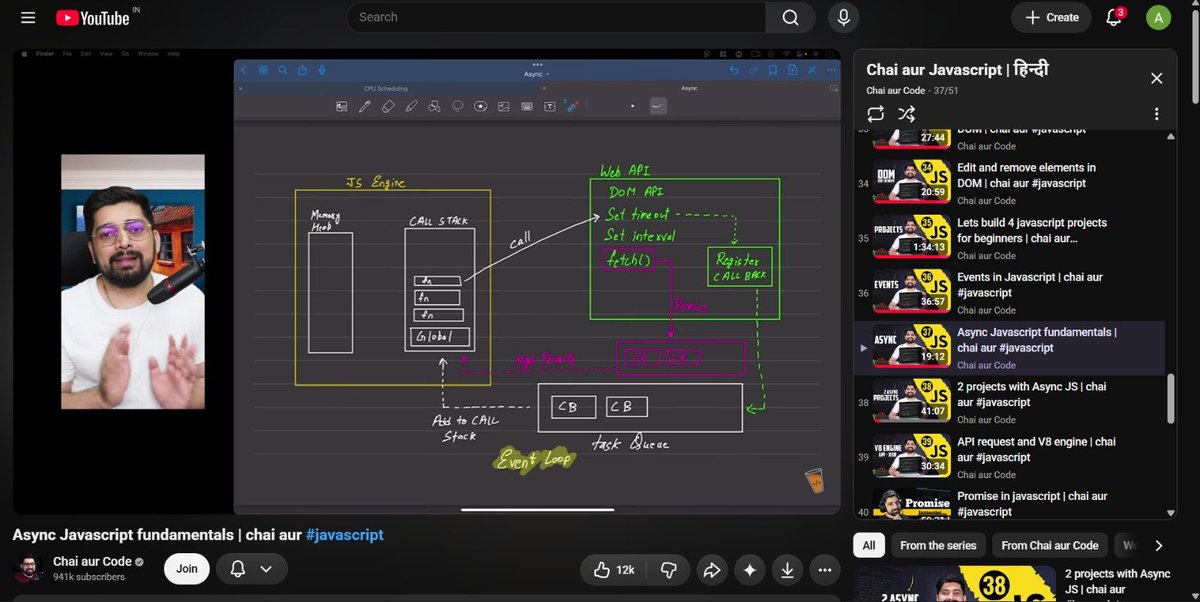This screenshot has width=1200, height=602.
Task: Click the Join button
Action: click(x=187, y=568)
